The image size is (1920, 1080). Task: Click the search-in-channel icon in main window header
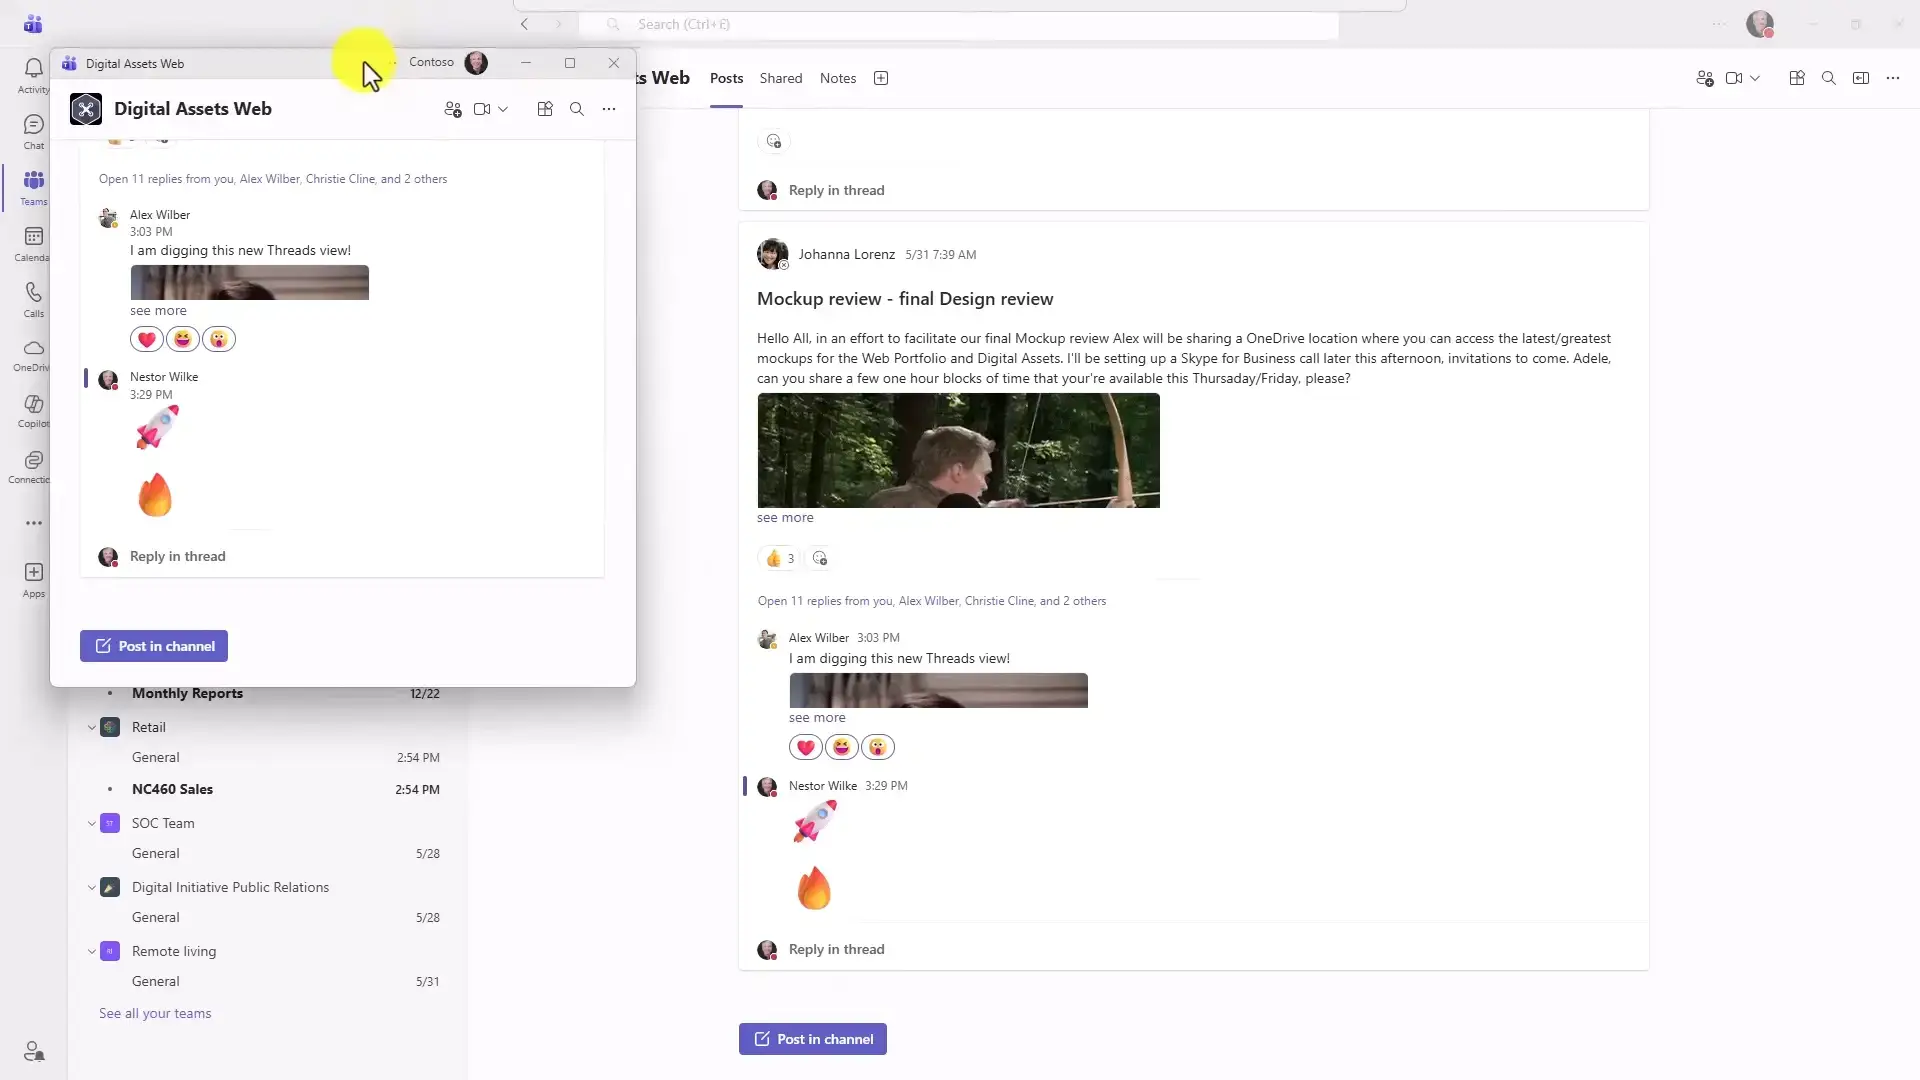pyautogui.click(x=1829, y=78)
